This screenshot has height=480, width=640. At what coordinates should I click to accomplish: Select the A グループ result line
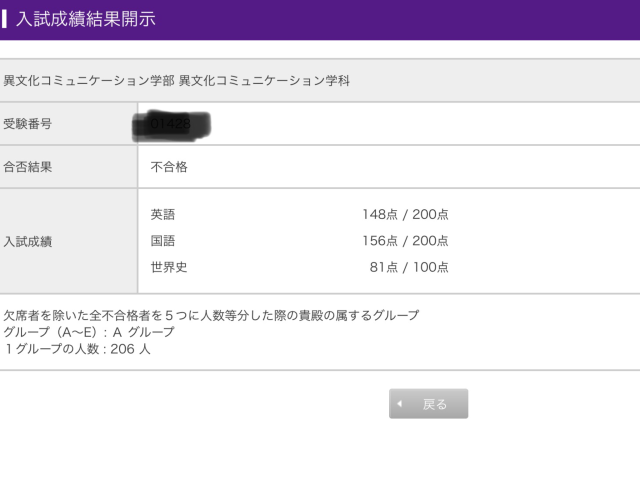pyautogui.click(x=89, y=332)
